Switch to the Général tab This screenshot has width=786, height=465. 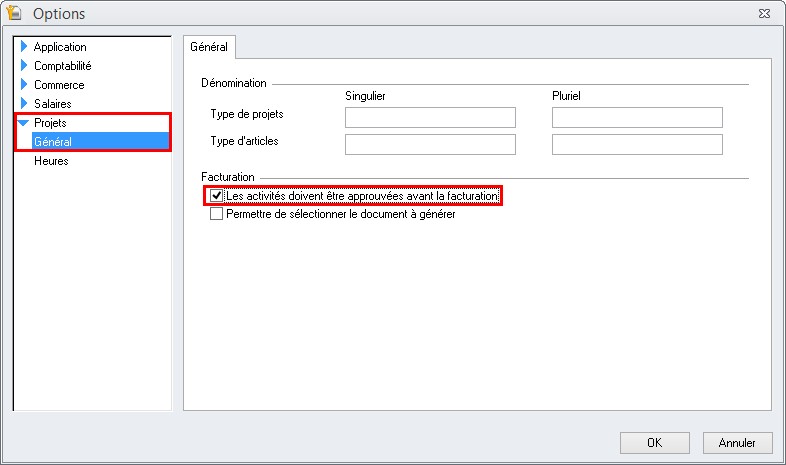(x=209, y=47)
